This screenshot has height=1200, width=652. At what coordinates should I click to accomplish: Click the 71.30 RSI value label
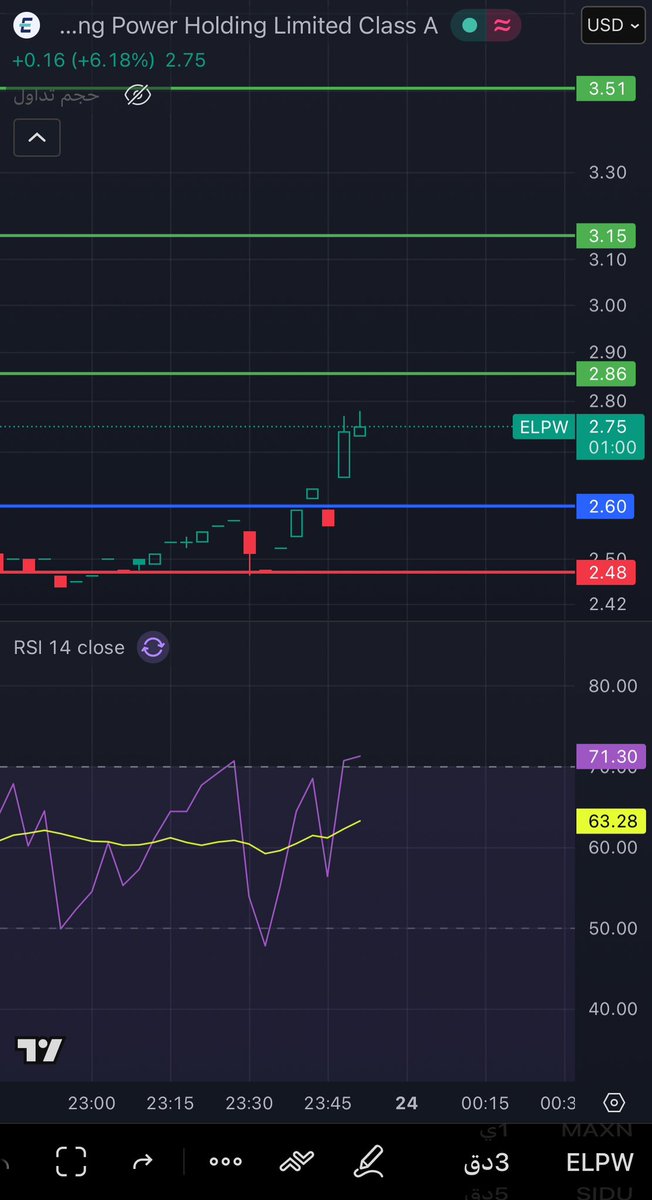pyautogui.click(x=612, y=757)
